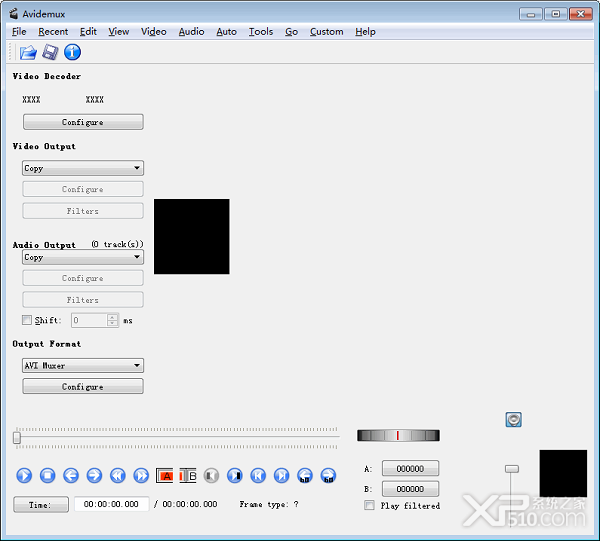The height and width of the screenshot is (541, 600).
Task: Click the audio shift milliseconds field
Action: (x=89, y=320)
